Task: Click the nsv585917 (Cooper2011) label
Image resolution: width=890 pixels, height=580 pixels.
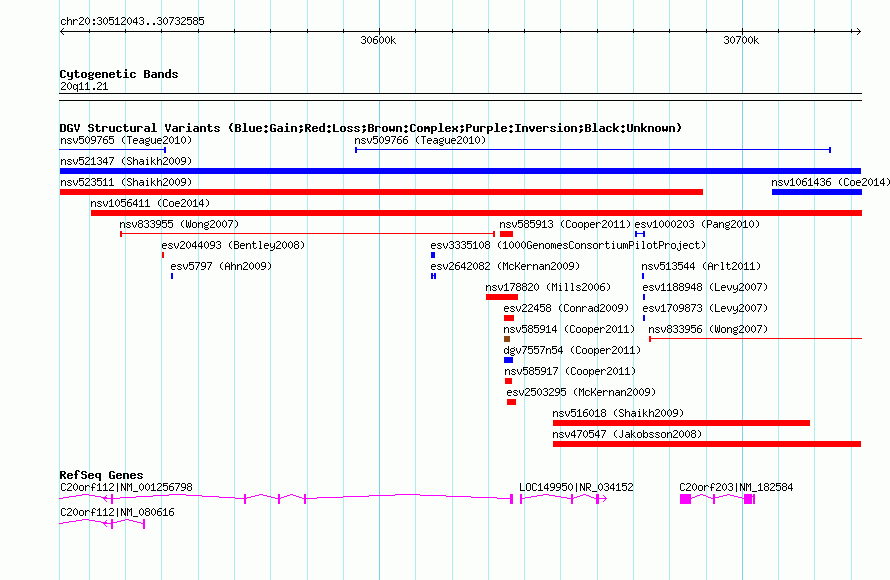Action: coord(570,371)
